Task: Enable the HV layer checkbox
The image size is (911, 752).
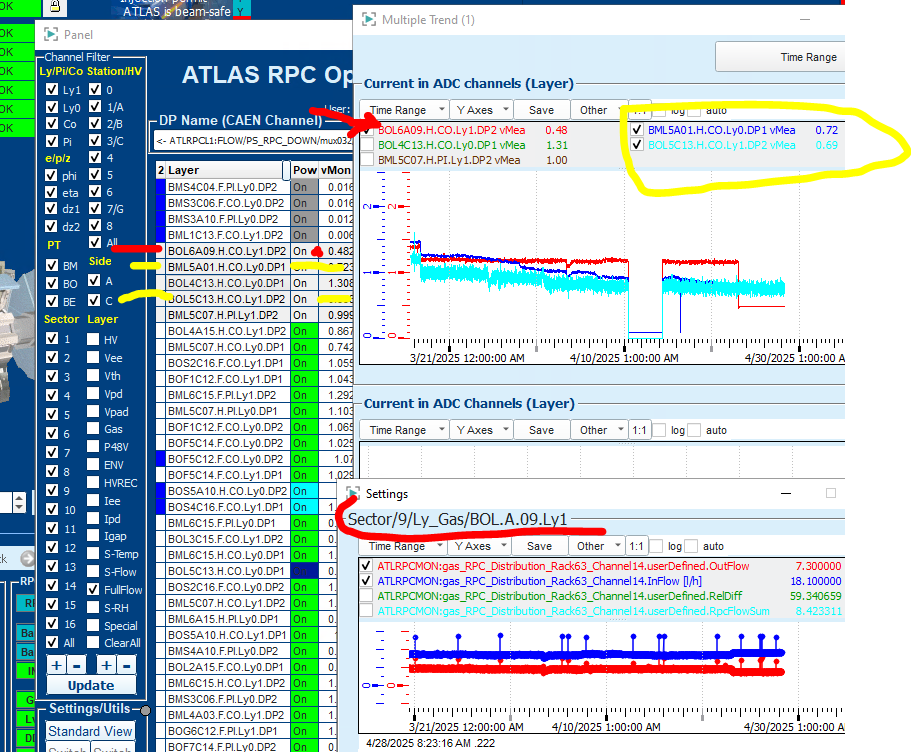Action: pos(94,339)
